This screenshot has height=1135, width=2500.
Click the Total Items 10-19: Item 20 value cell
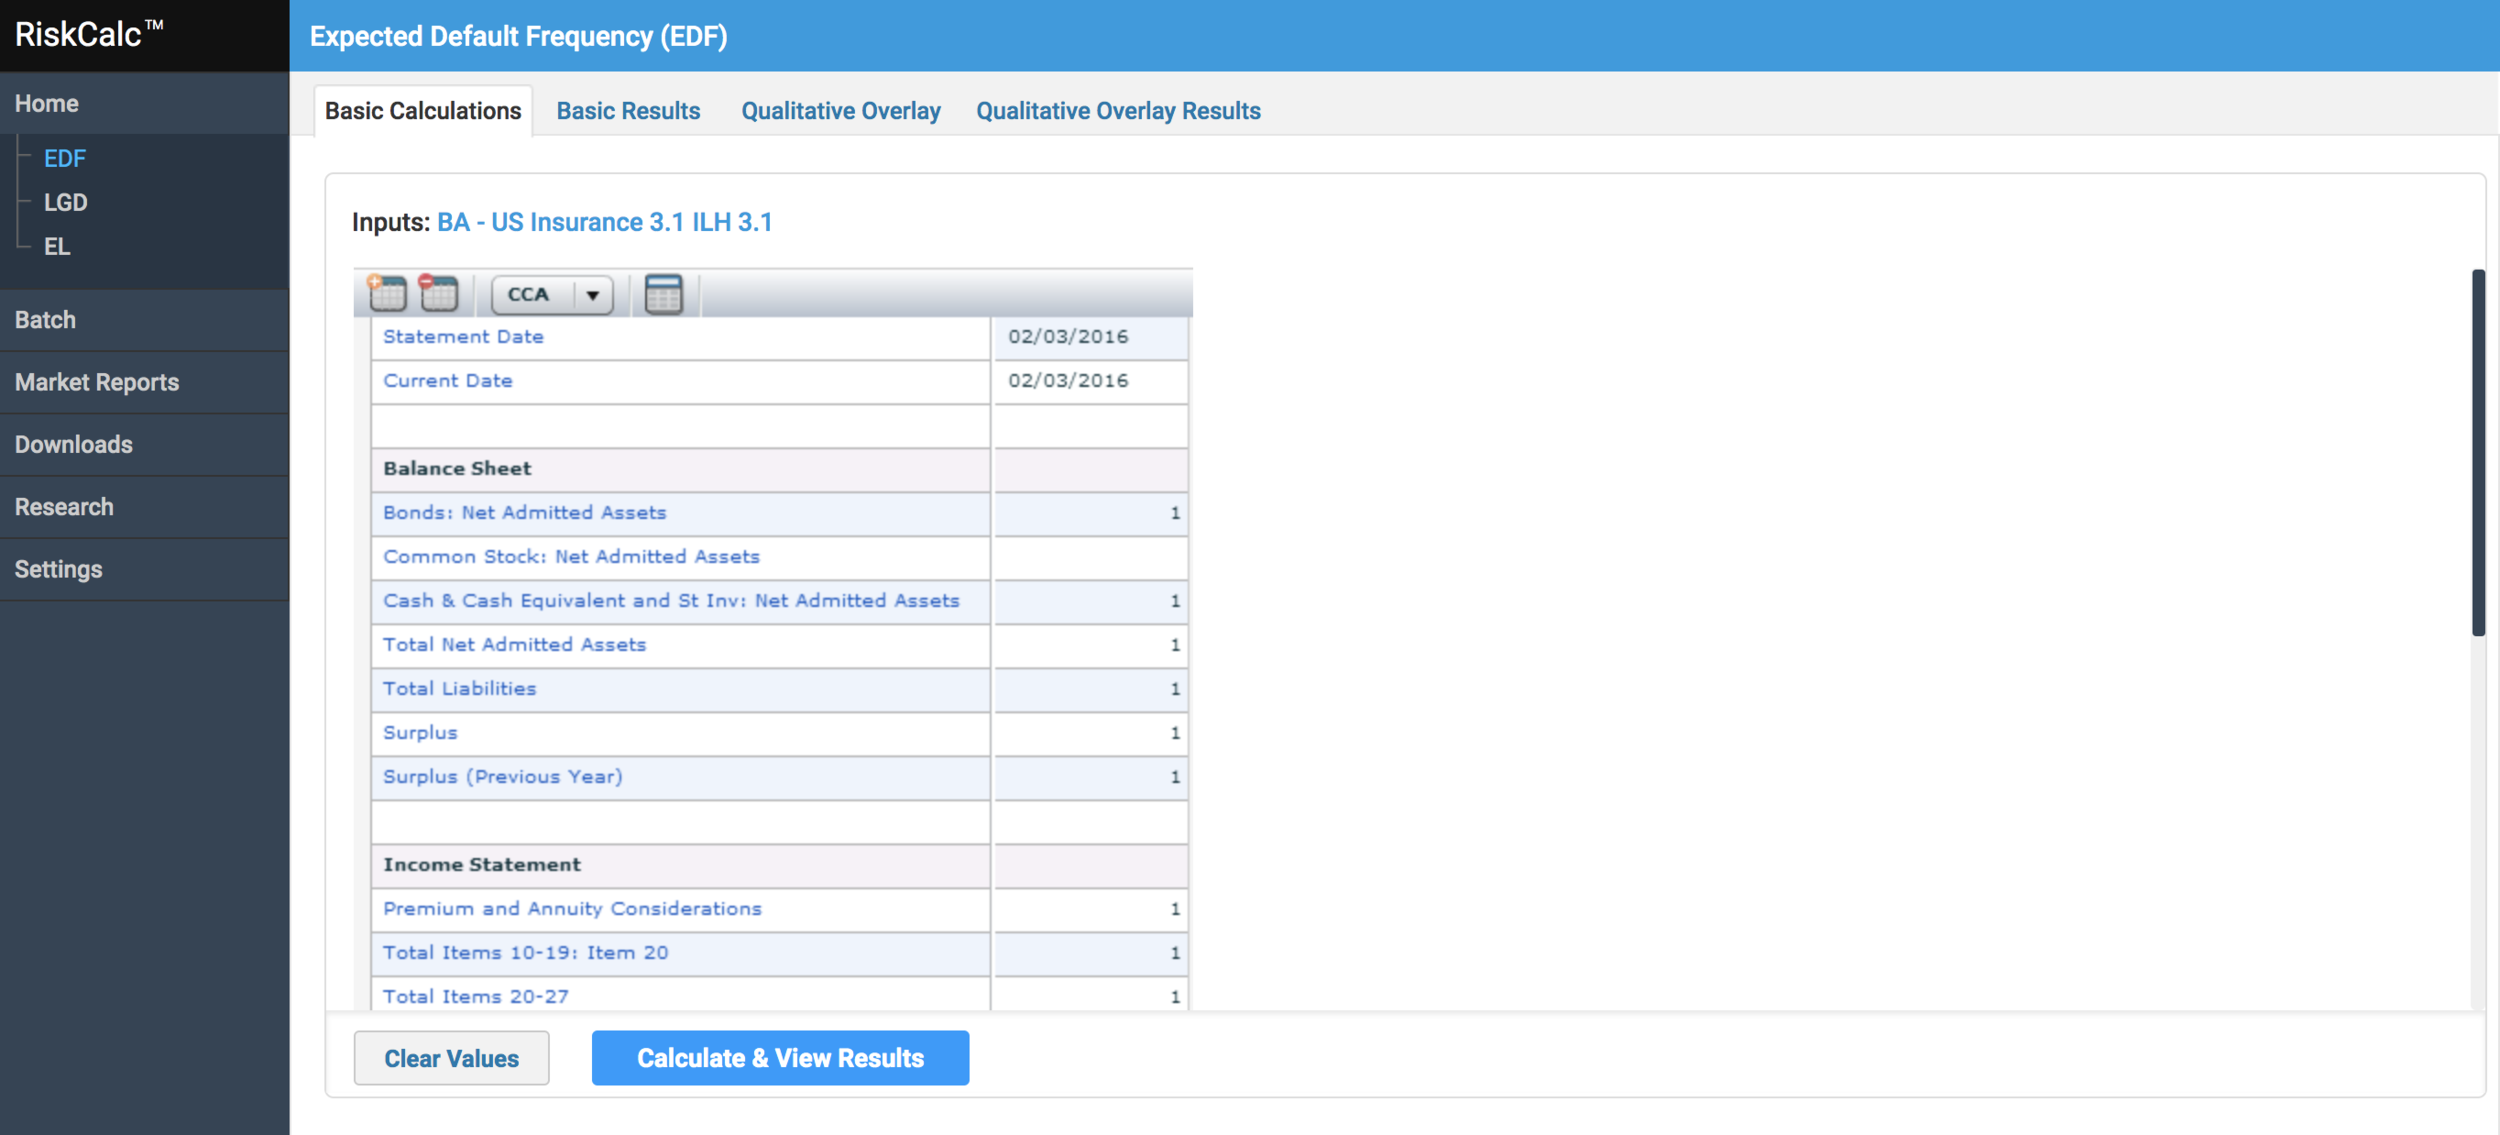point(1091,953)
